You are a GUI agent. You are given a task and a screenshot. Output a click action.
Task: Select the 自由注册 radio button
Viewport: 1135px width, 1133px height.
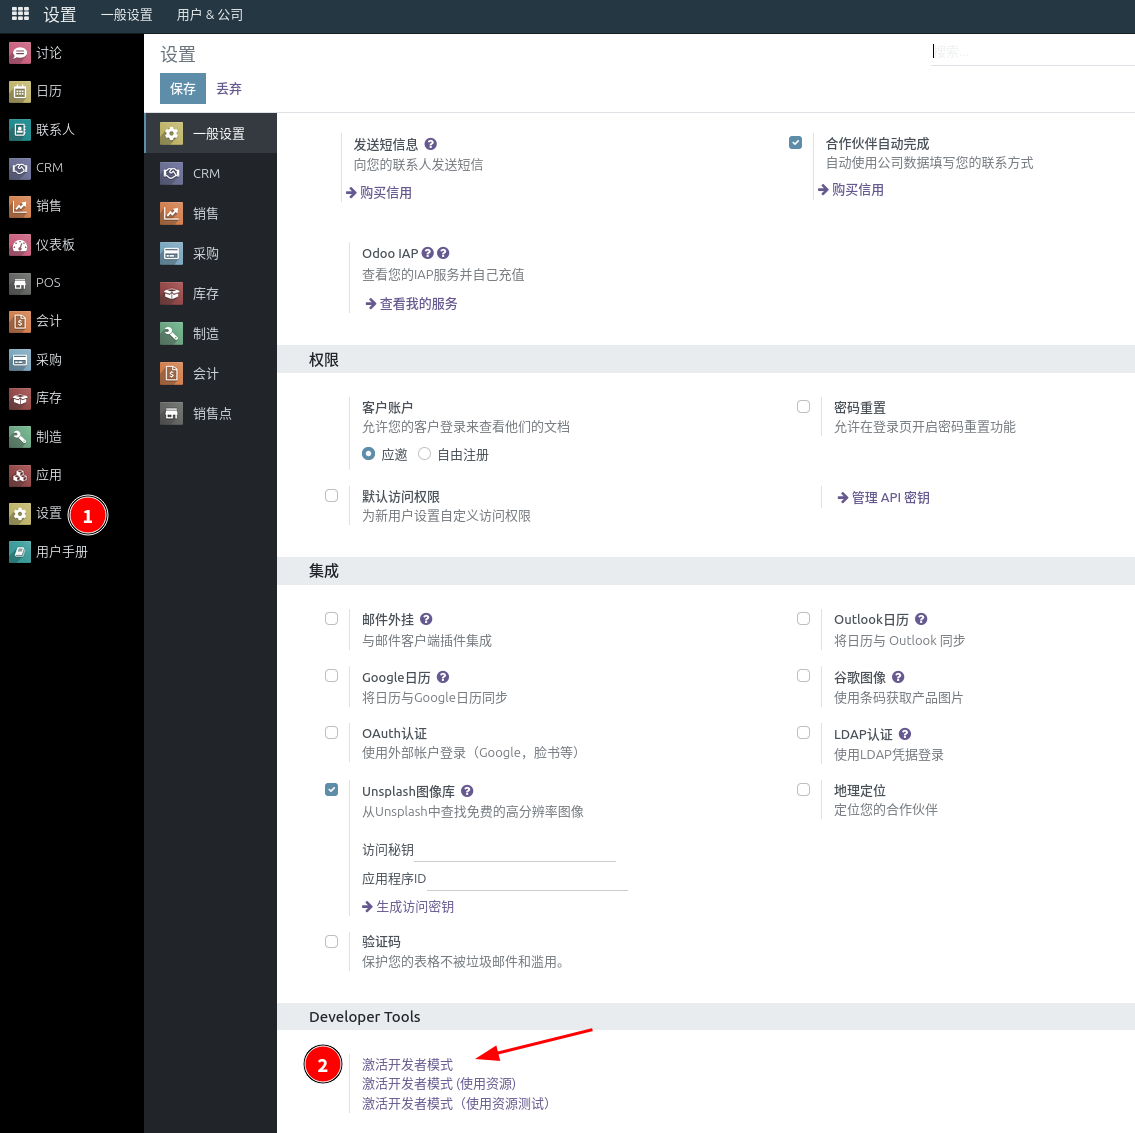(425, 453)
